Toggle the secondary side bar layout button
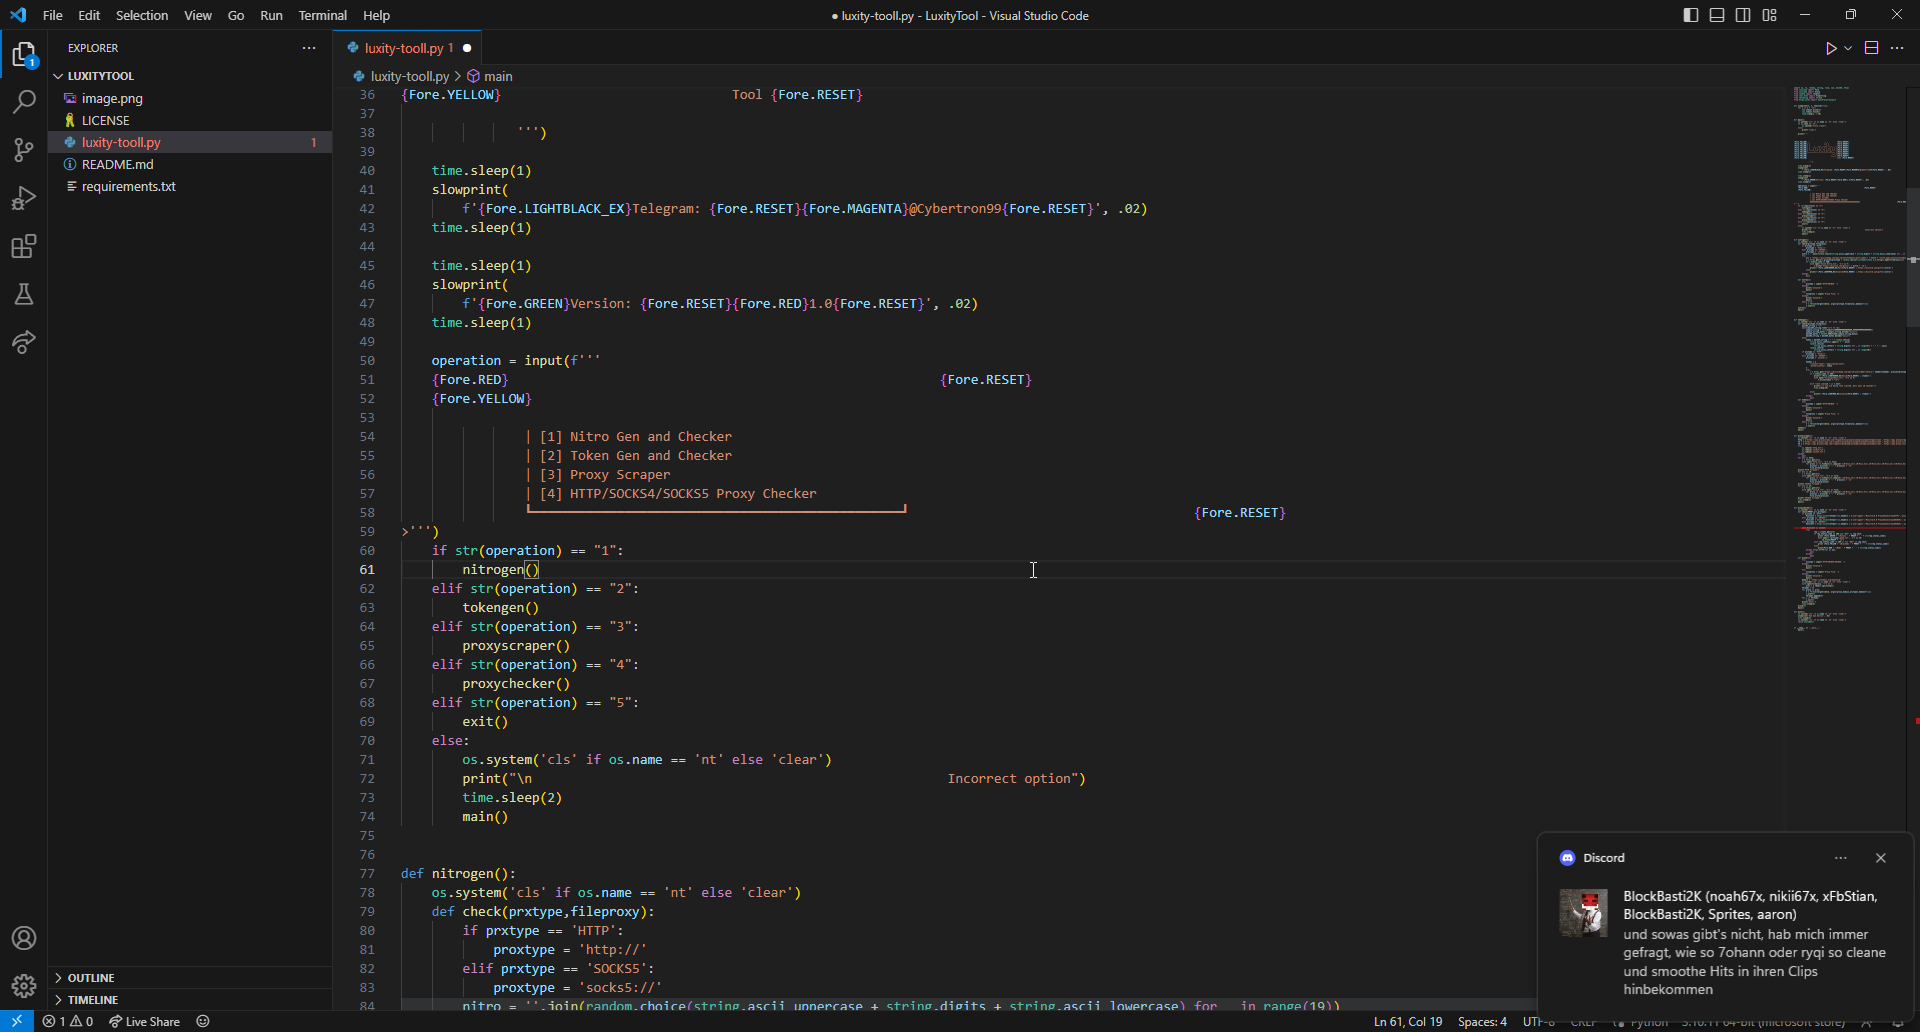Viewport: 1920px width, 1032px height. [x=1743, y=15]
